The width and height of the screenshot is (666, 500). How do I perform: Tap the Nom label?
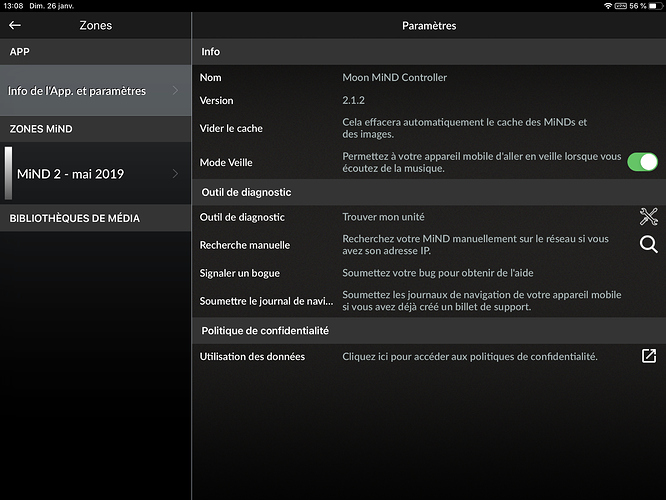pyautogui.click(x=210, y=77)
